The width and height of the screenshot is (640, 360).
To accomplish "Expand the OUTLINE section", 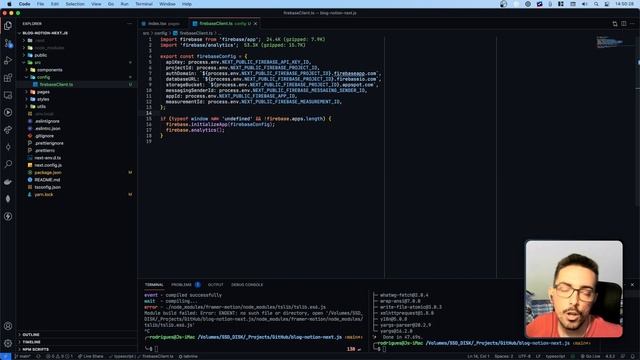I will (x=76, y=335).
